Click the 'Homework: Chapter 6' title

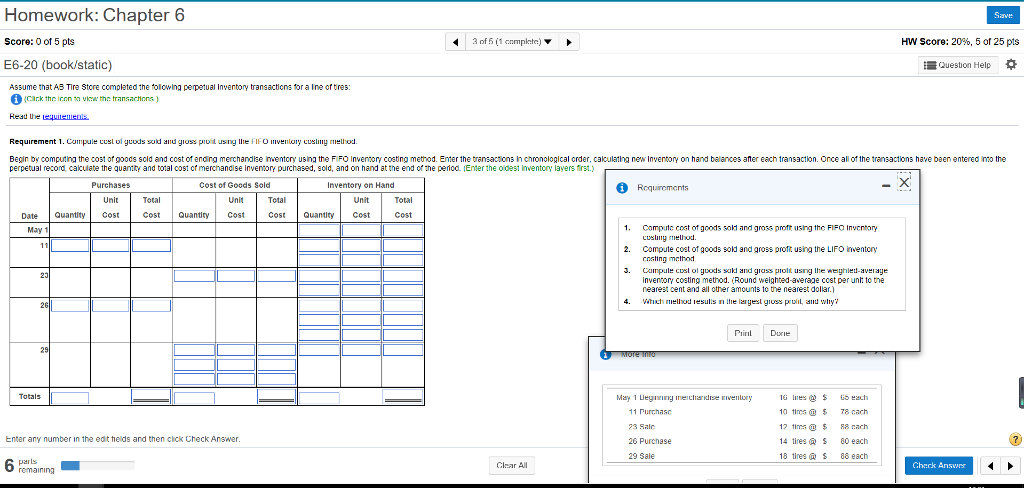coord(95,14)
